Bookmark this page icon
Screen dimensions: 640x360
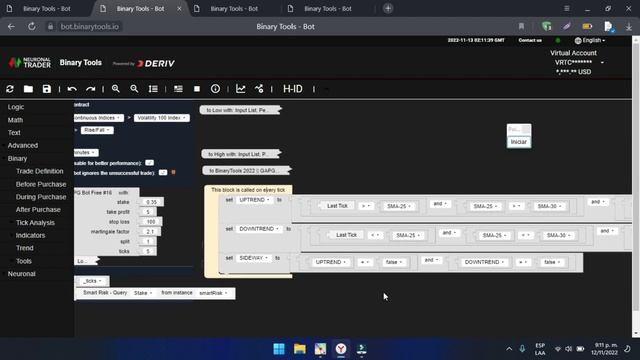(x=521, y=27)
